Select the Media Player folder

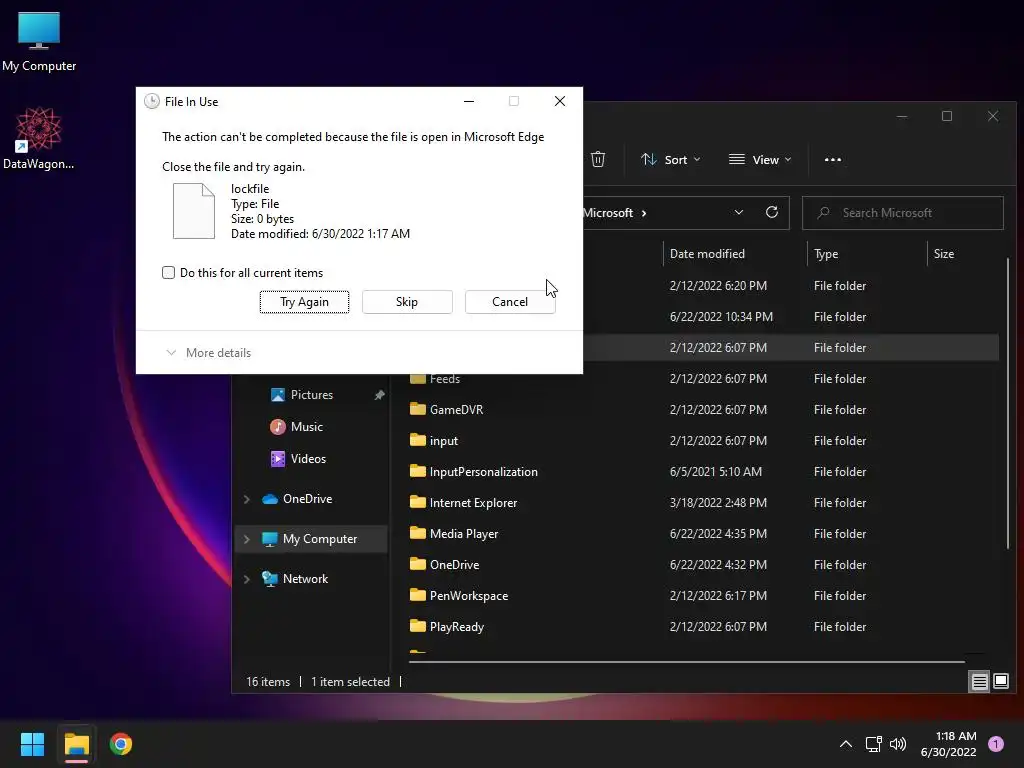pos(464,534)
